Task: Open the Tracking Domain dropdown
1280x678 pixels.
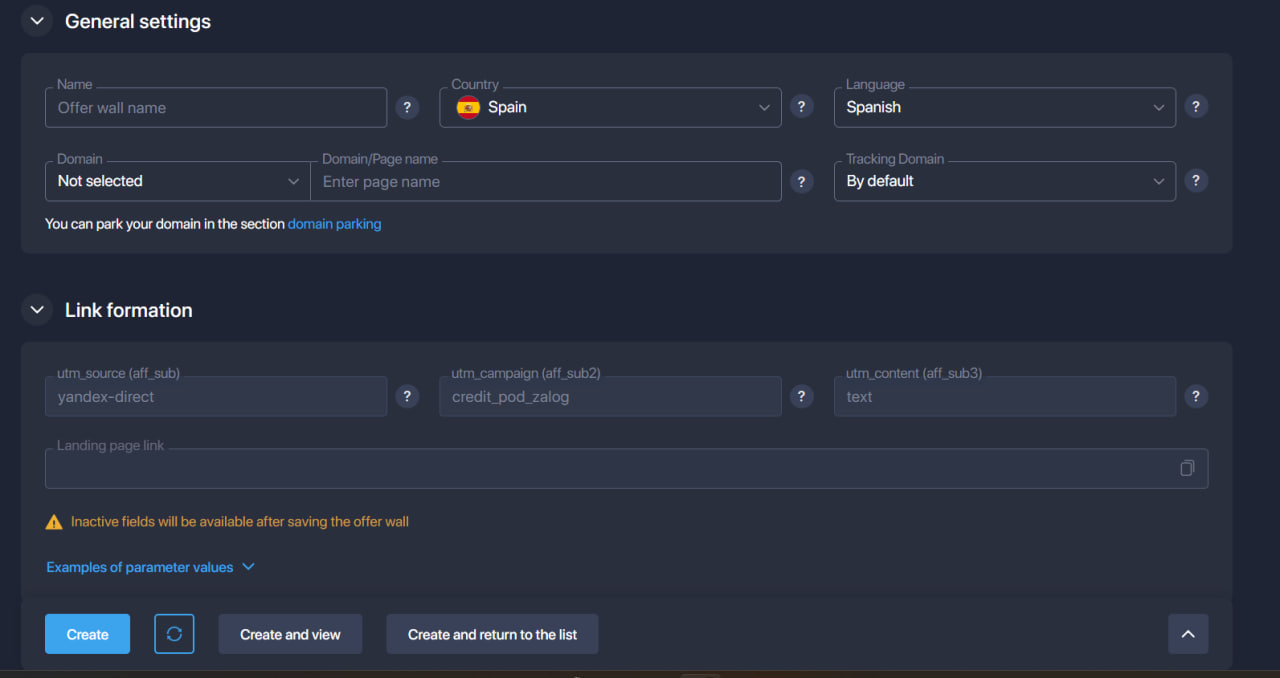Action: [1004, 181]
